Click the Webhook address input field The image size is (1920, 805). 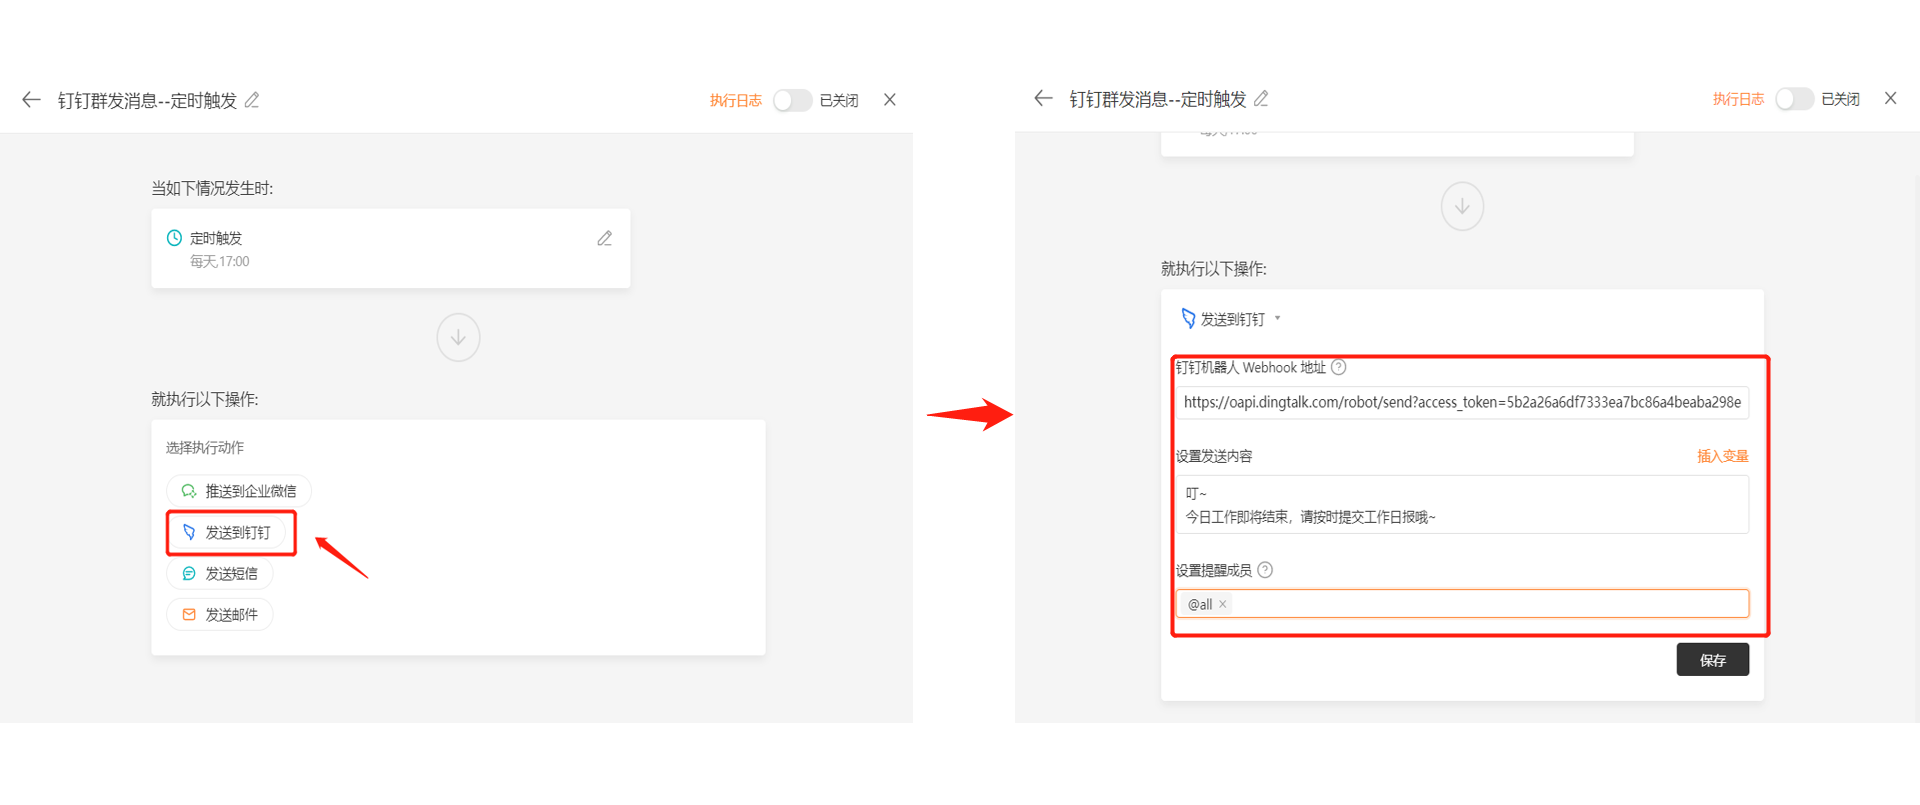(x=1462, y=402)
